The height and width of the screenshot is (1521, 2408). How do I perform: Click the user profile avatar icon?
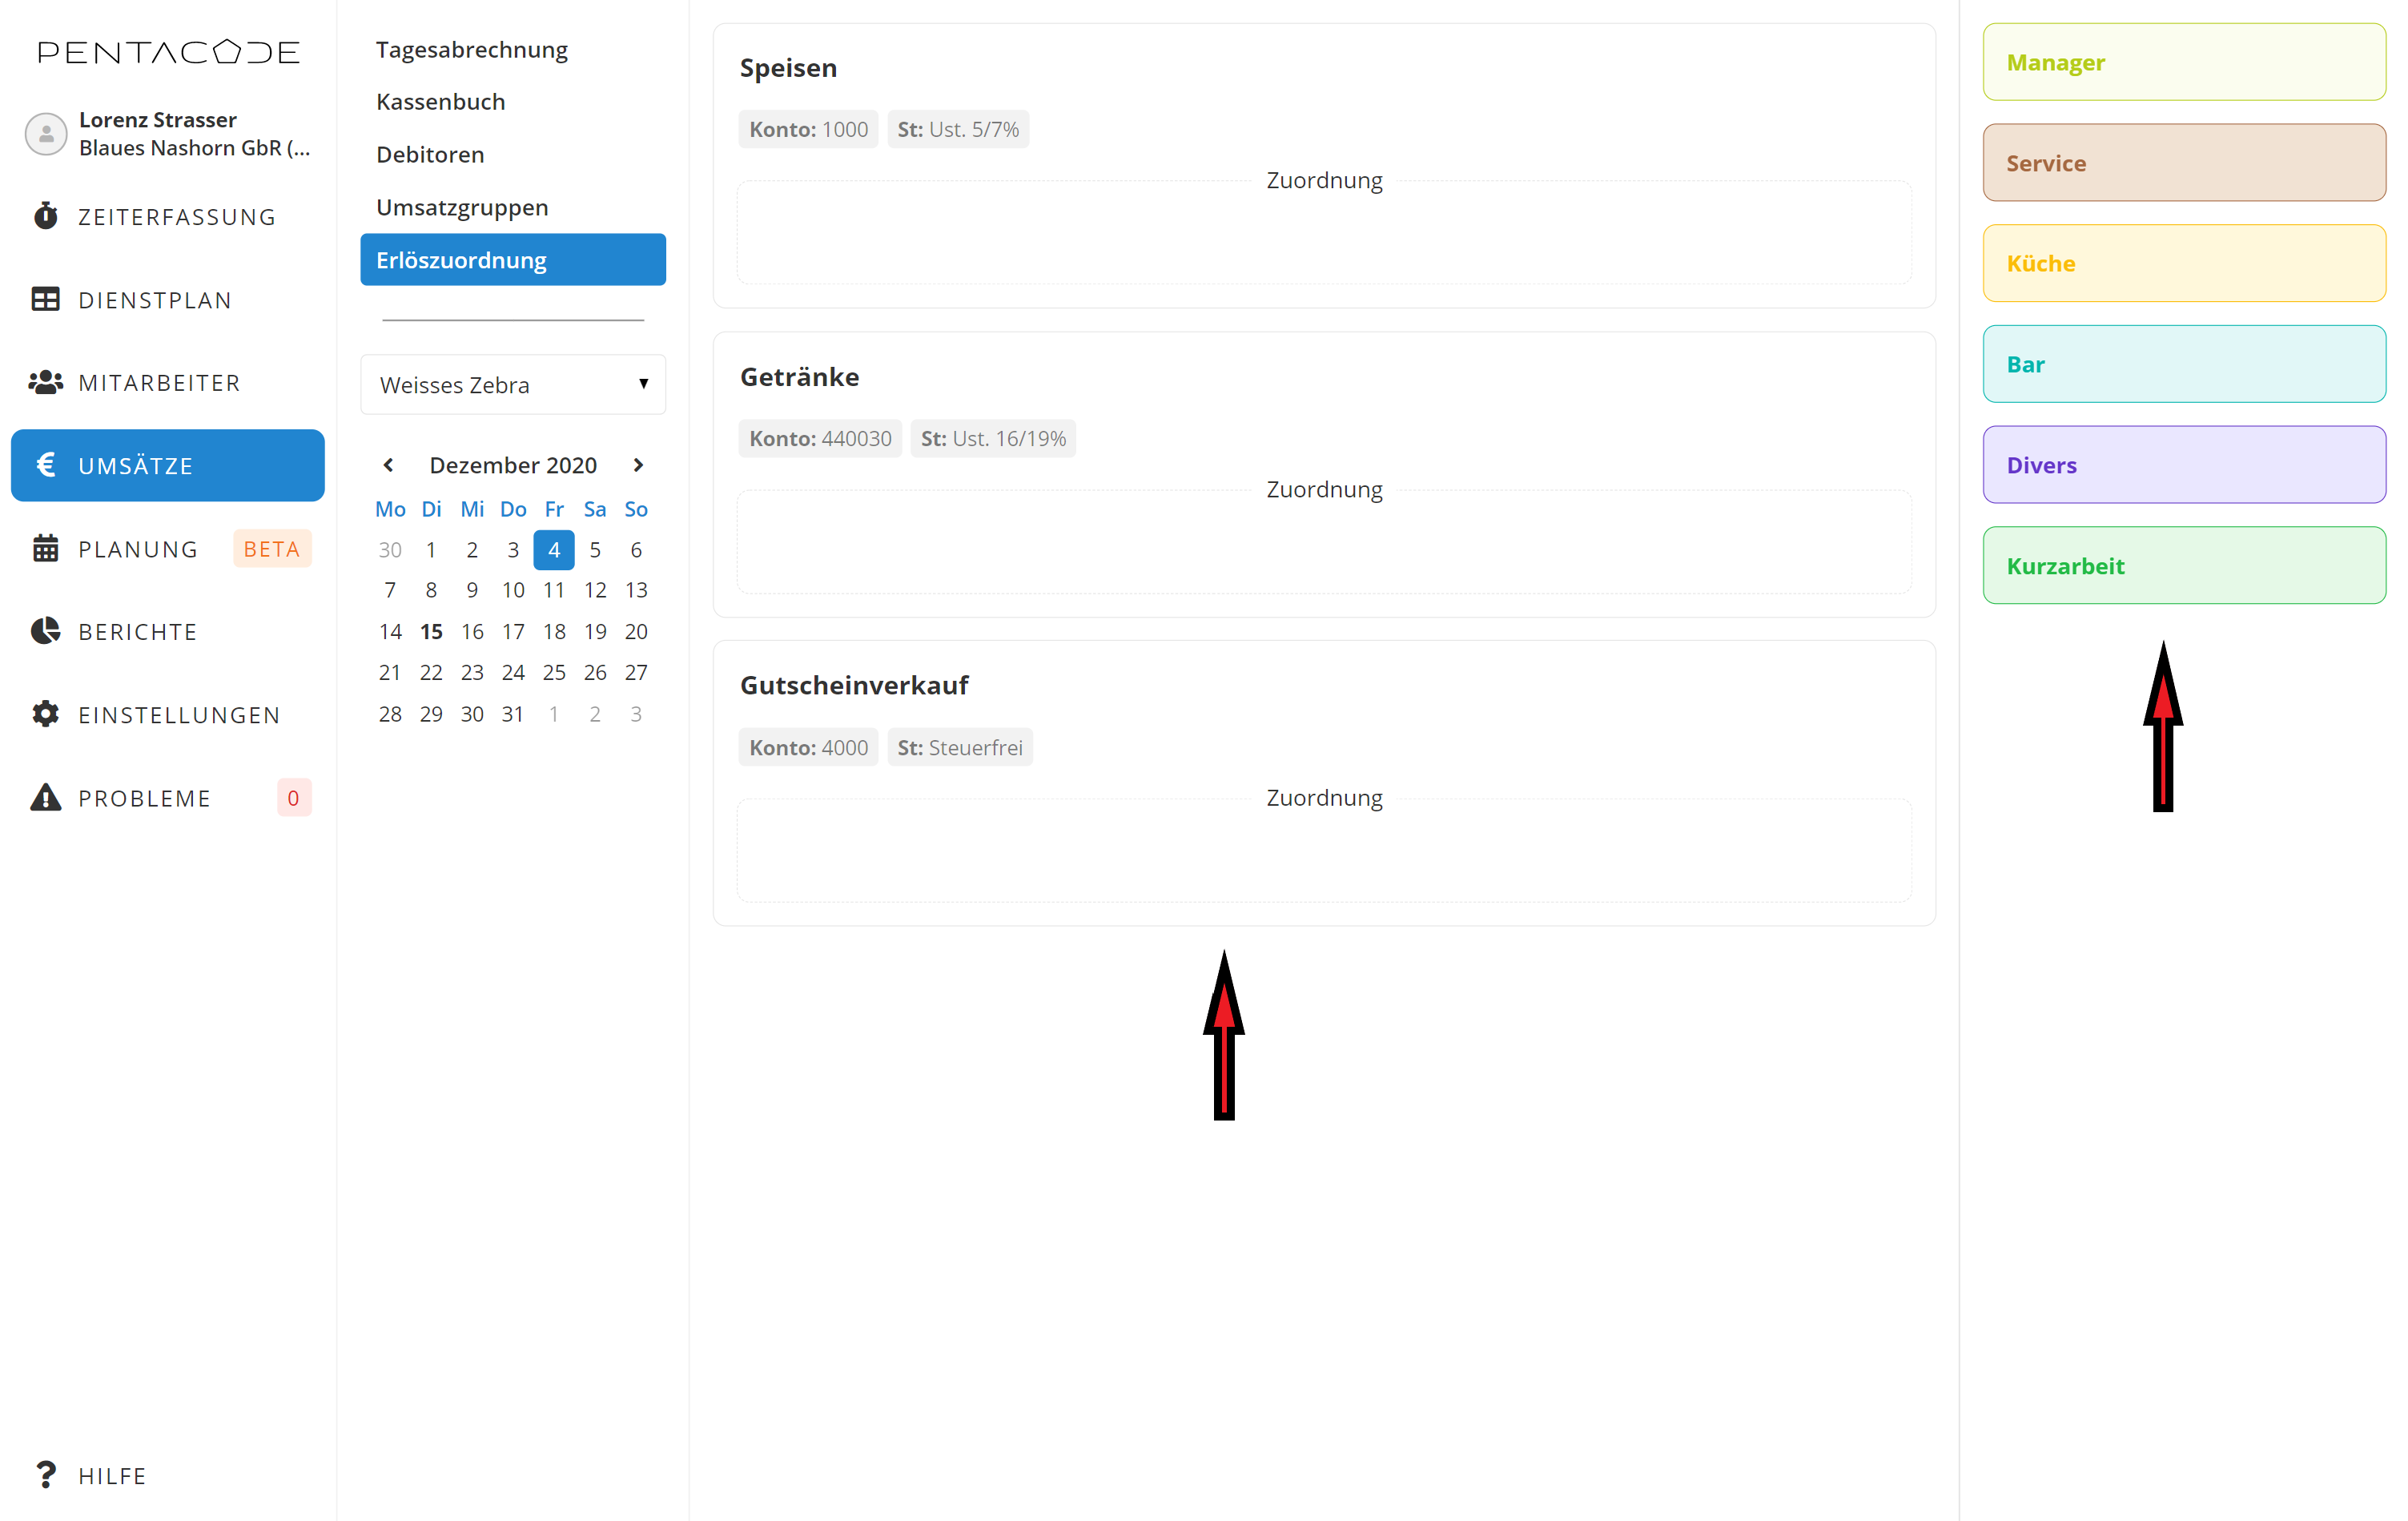tap(45, 133)
